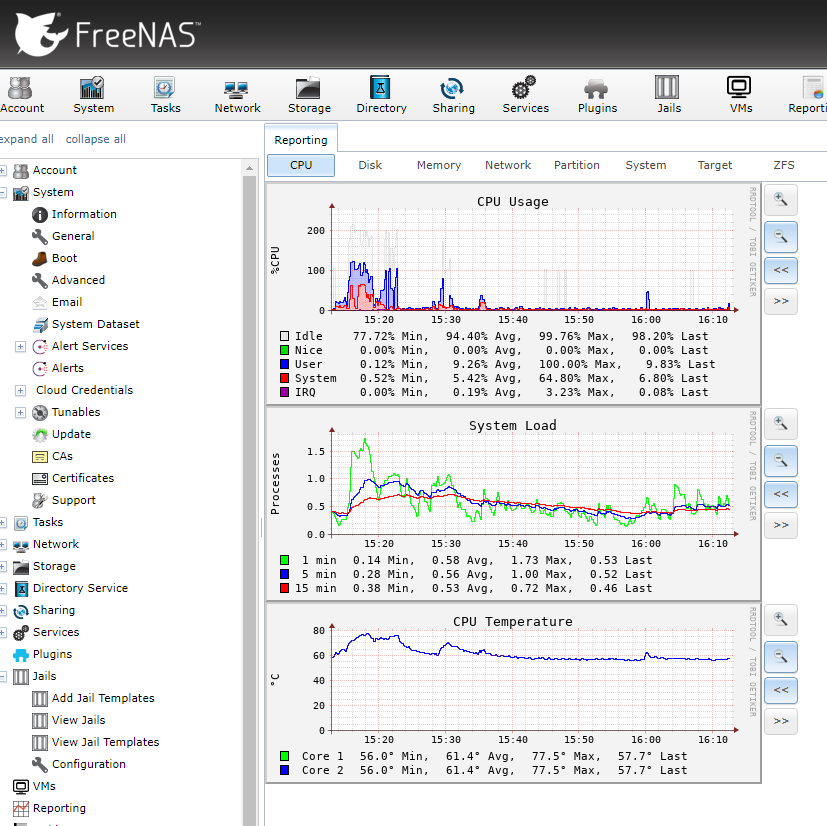This screenshot has width=827, height=826.
Task: Expand the Alert Services tree node
Action: (x=20, y=347)
